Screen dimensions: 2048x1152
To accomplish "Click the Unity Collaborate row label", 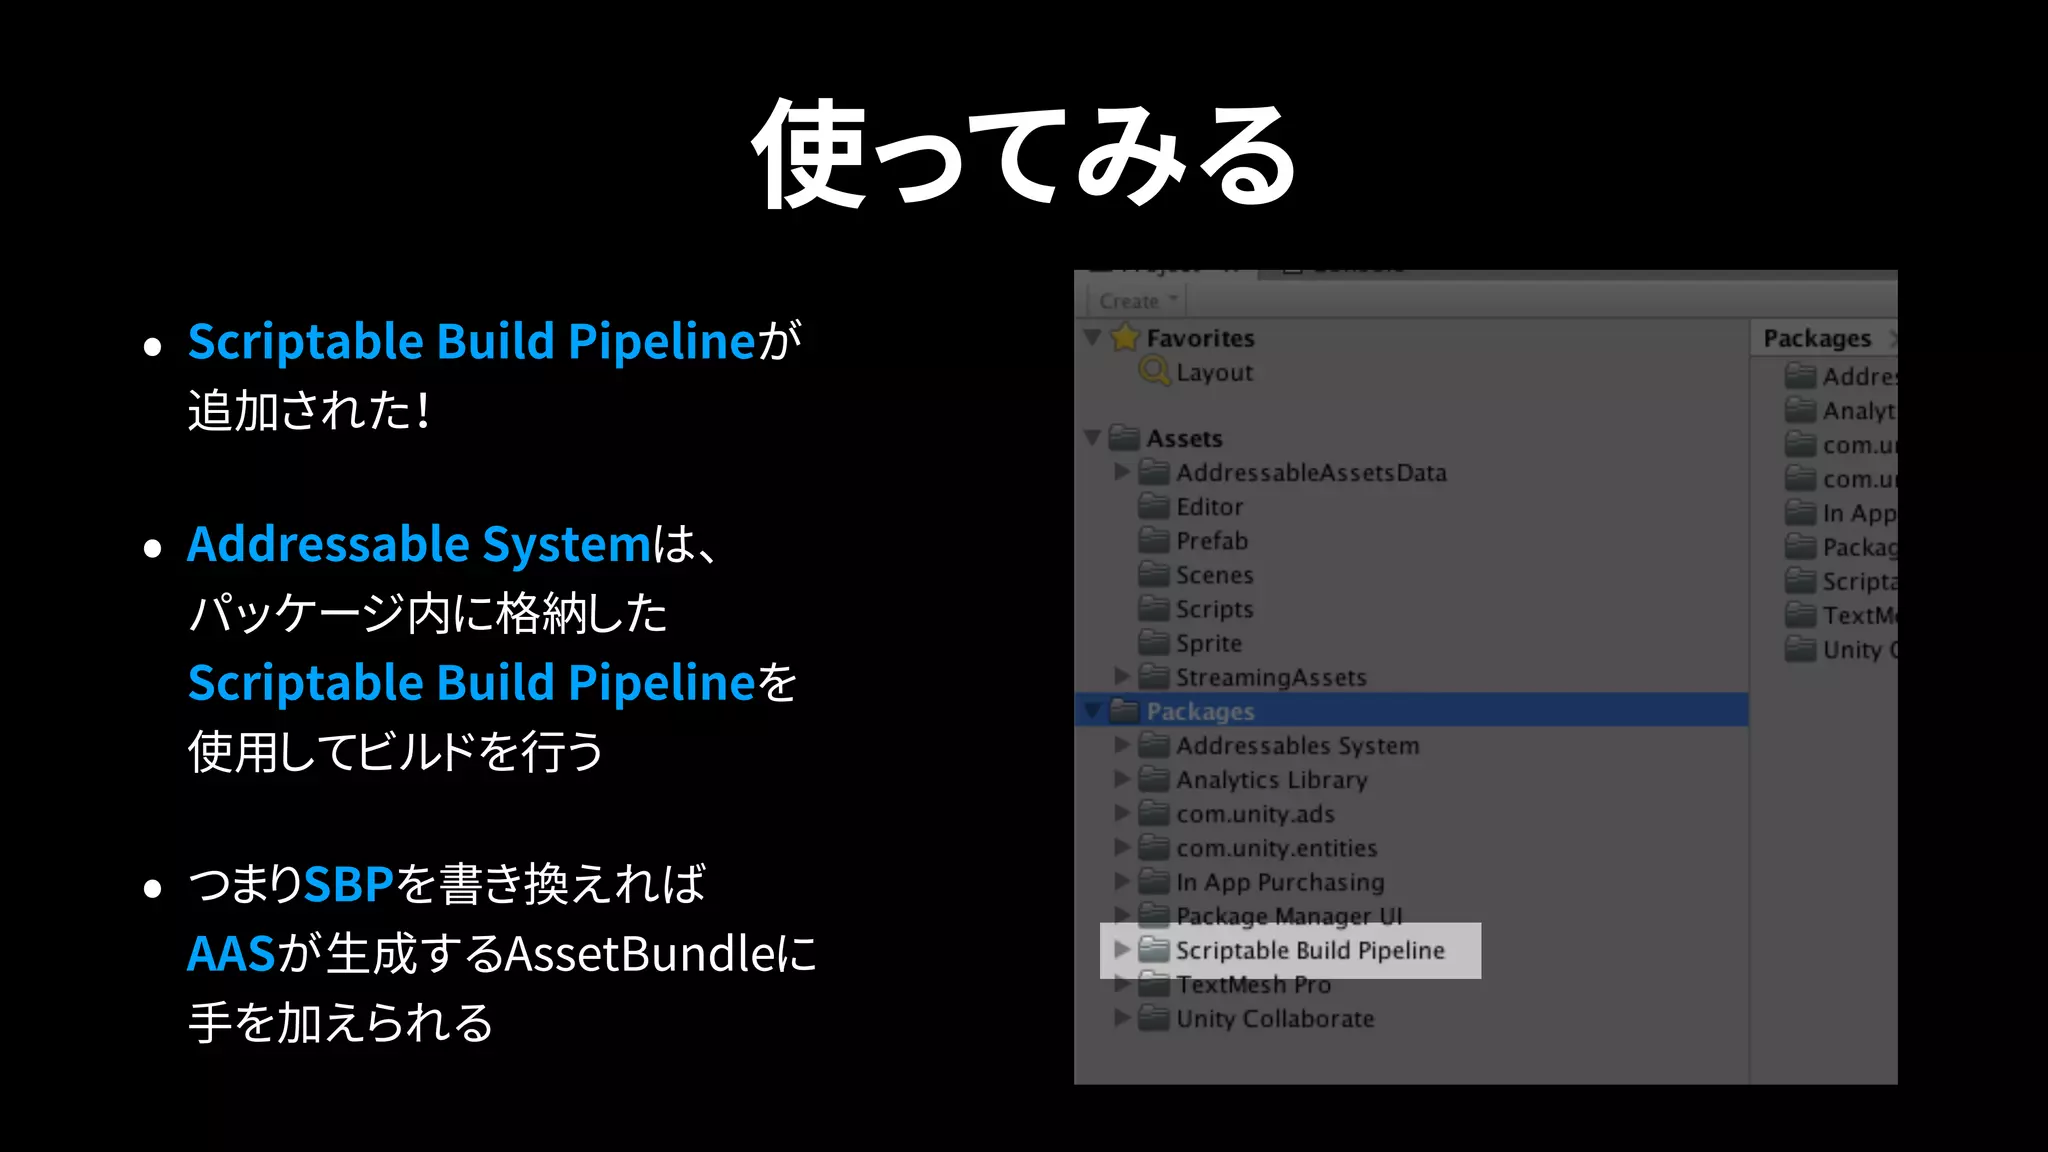I will tap(1275, 1018).
